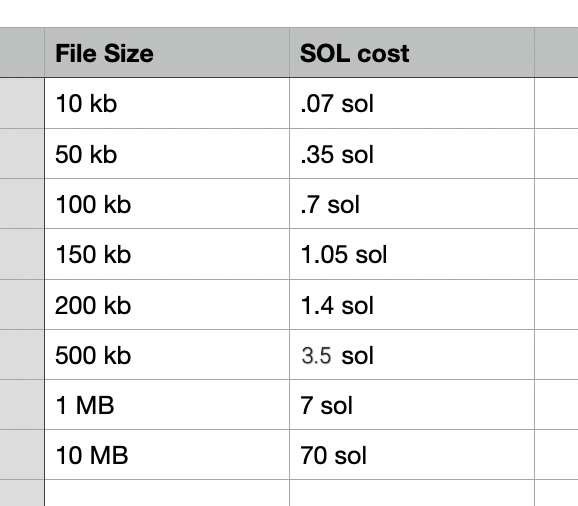Select the 1.05 sol cell
This screenshot has width=578, height=506.
pos(412,254)
